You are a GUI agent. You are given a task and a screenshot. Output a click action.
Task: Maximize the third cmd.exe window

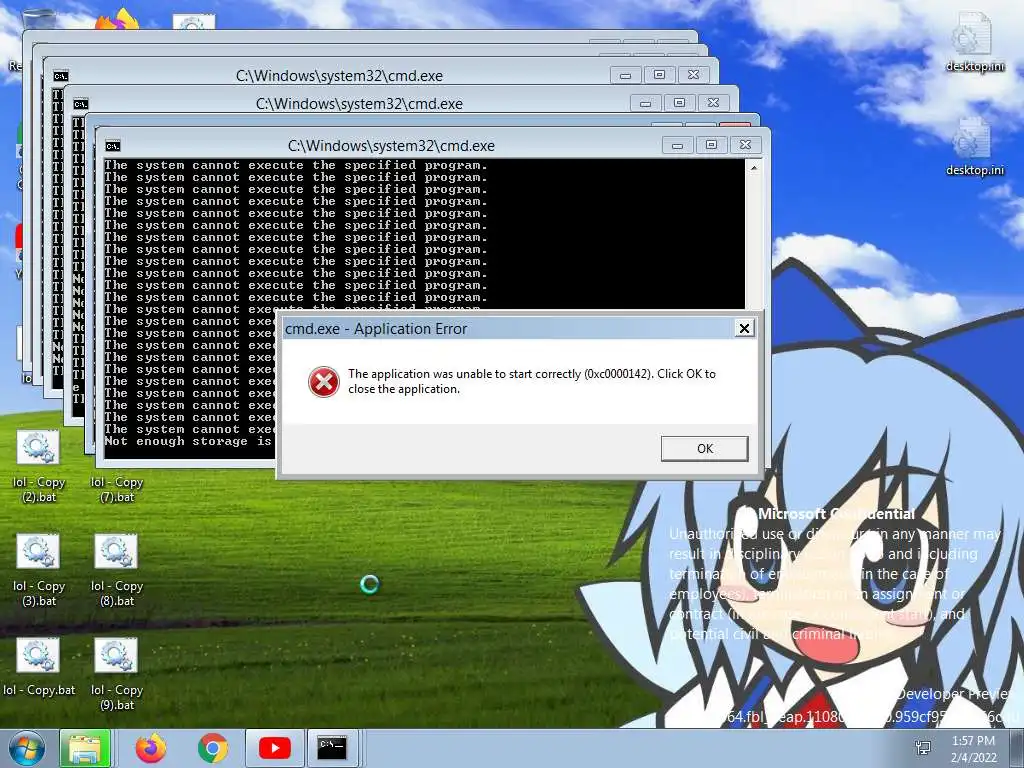pos(659,75)
